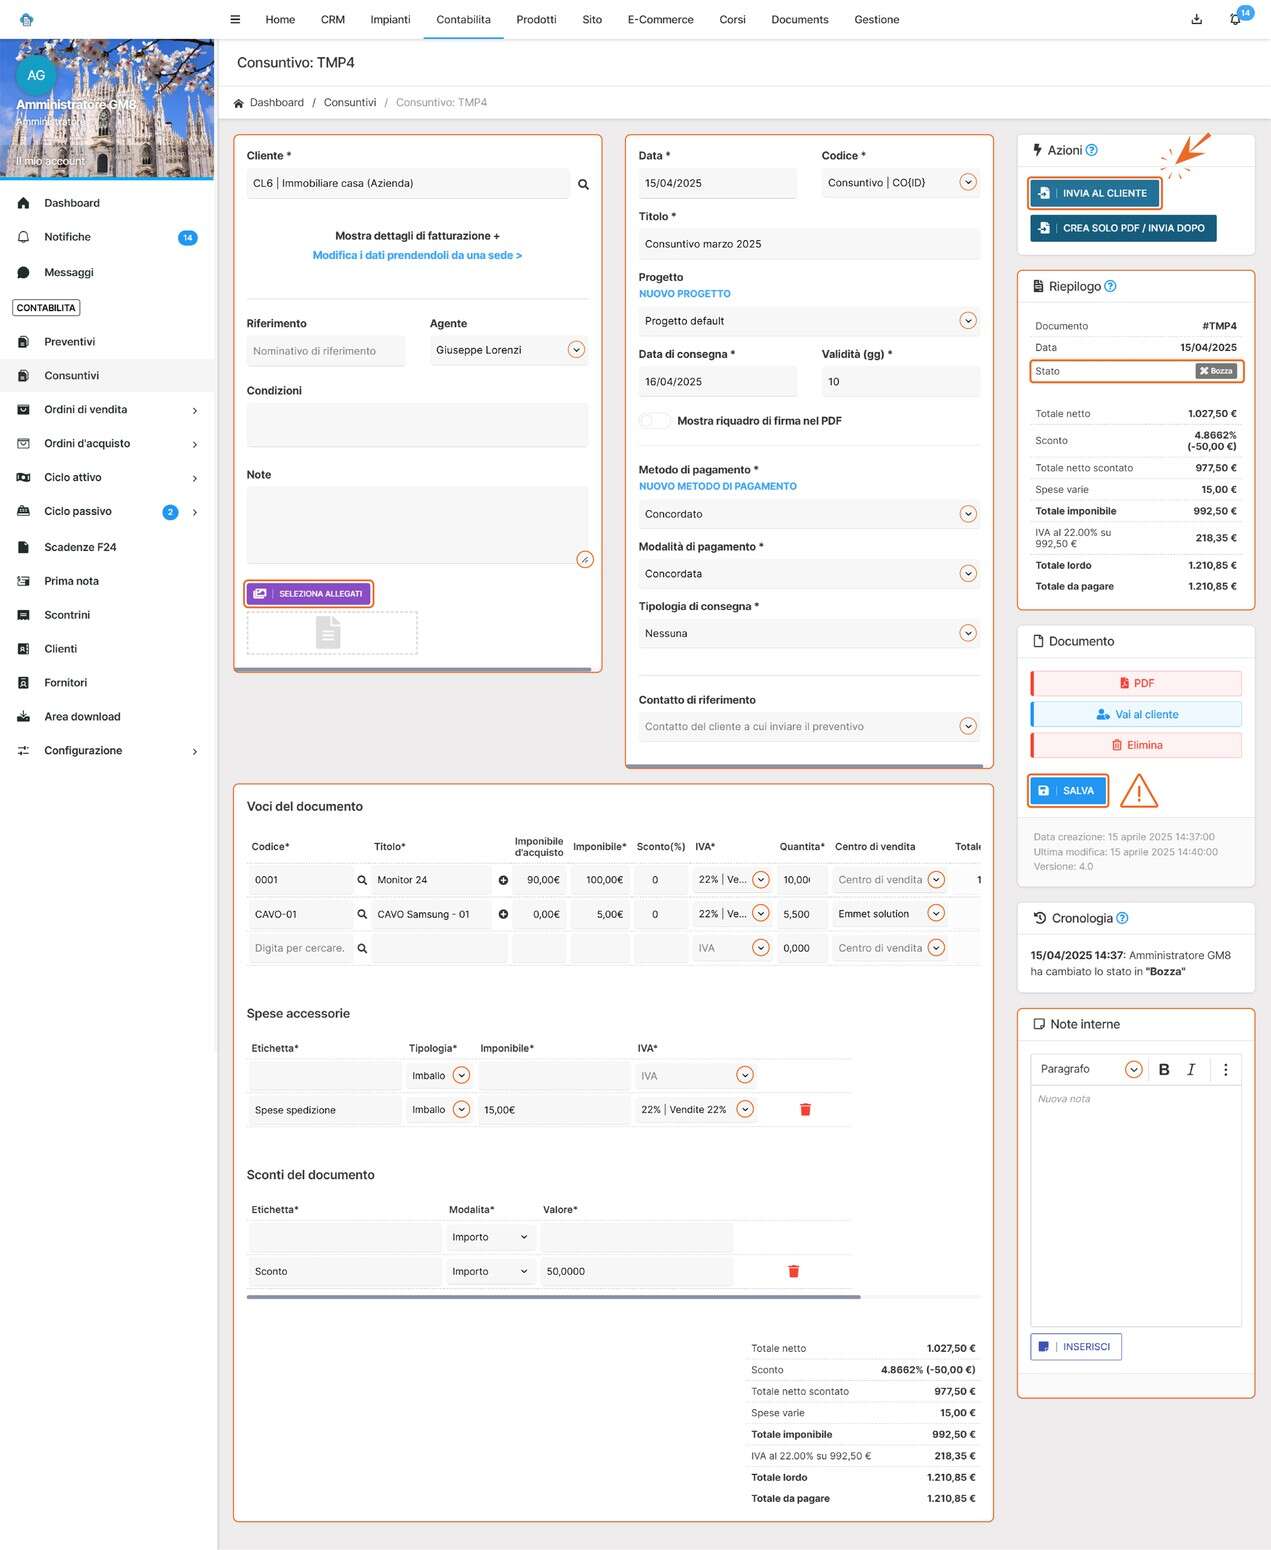This screenshot has width=1271, height=1550.
Task: Click the plus icon next to Monitor 24
Action: point(503,881)
